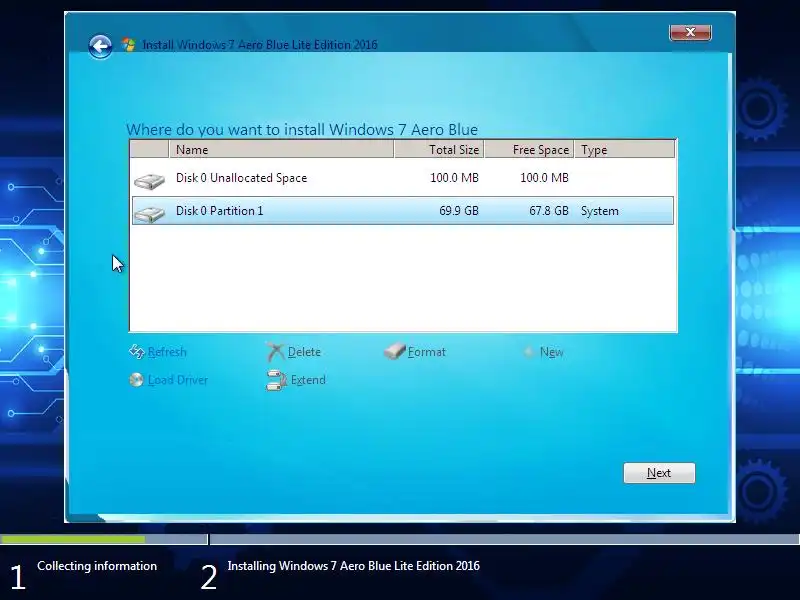This screenshot has height=600, width=800.
Task: Click the Extend link
Action: click(308, 380)
